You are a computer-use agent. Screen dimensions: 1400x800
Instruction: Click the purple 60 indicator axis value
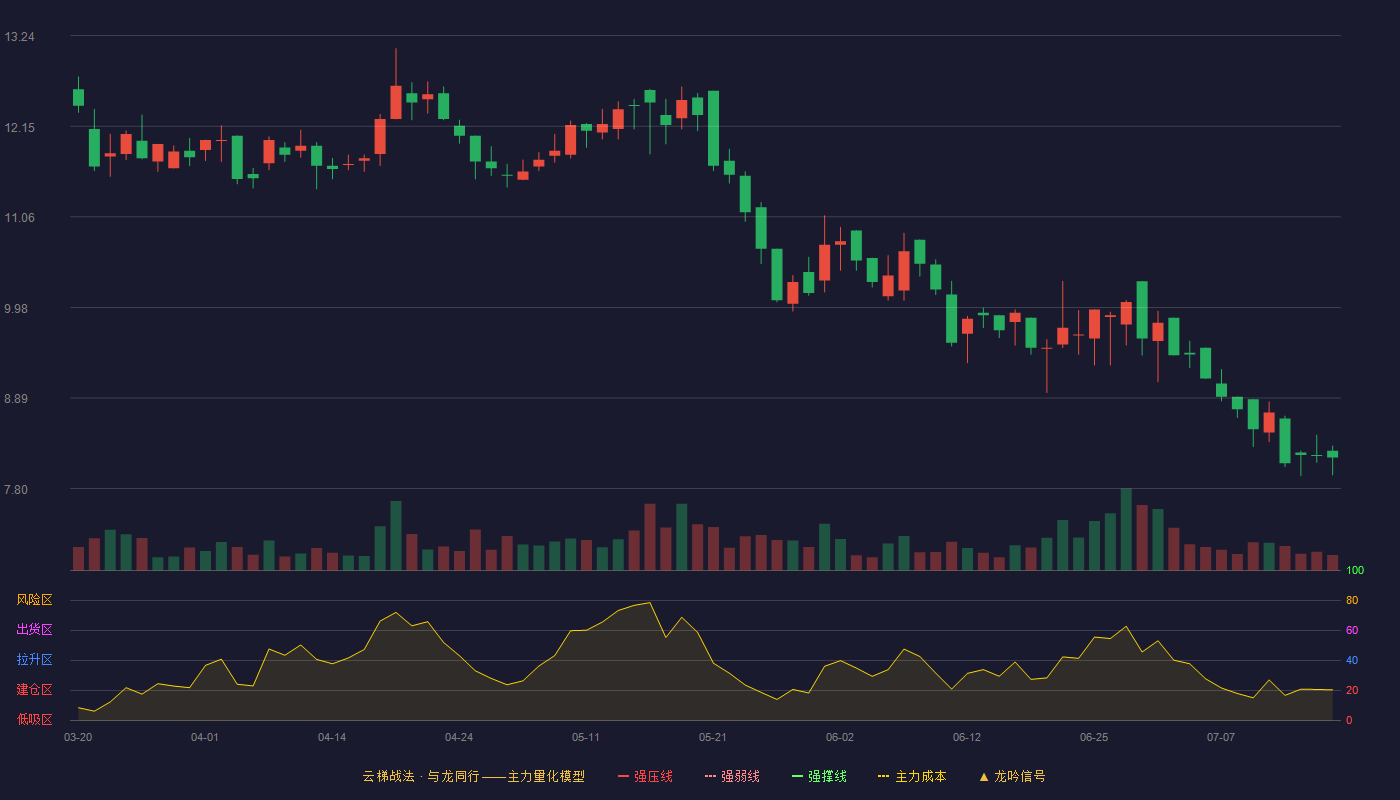point(1352,631)
